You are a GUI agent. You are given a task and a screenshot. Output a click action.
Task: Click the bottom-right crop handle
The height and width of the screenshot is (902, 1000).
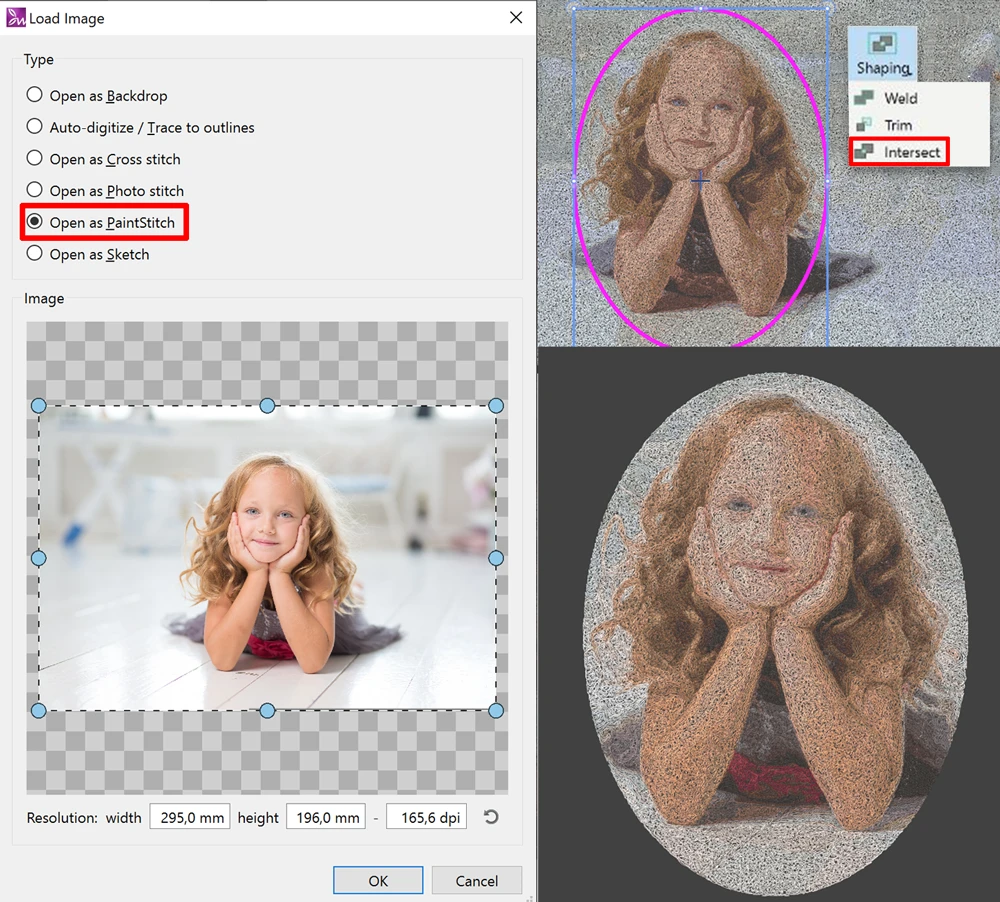pos(496,710)
